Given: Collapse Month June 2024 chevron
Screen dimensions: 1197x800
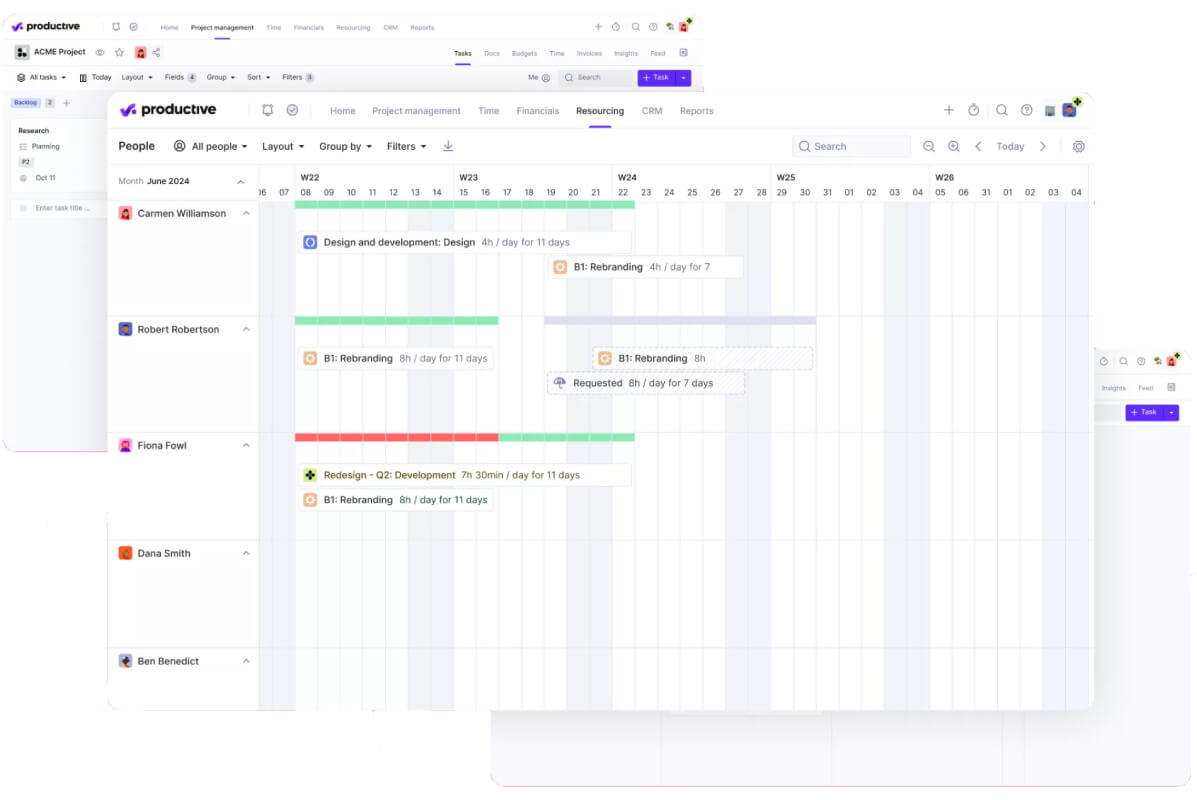Looking at the screenshot, I should (x=240, y=182).
